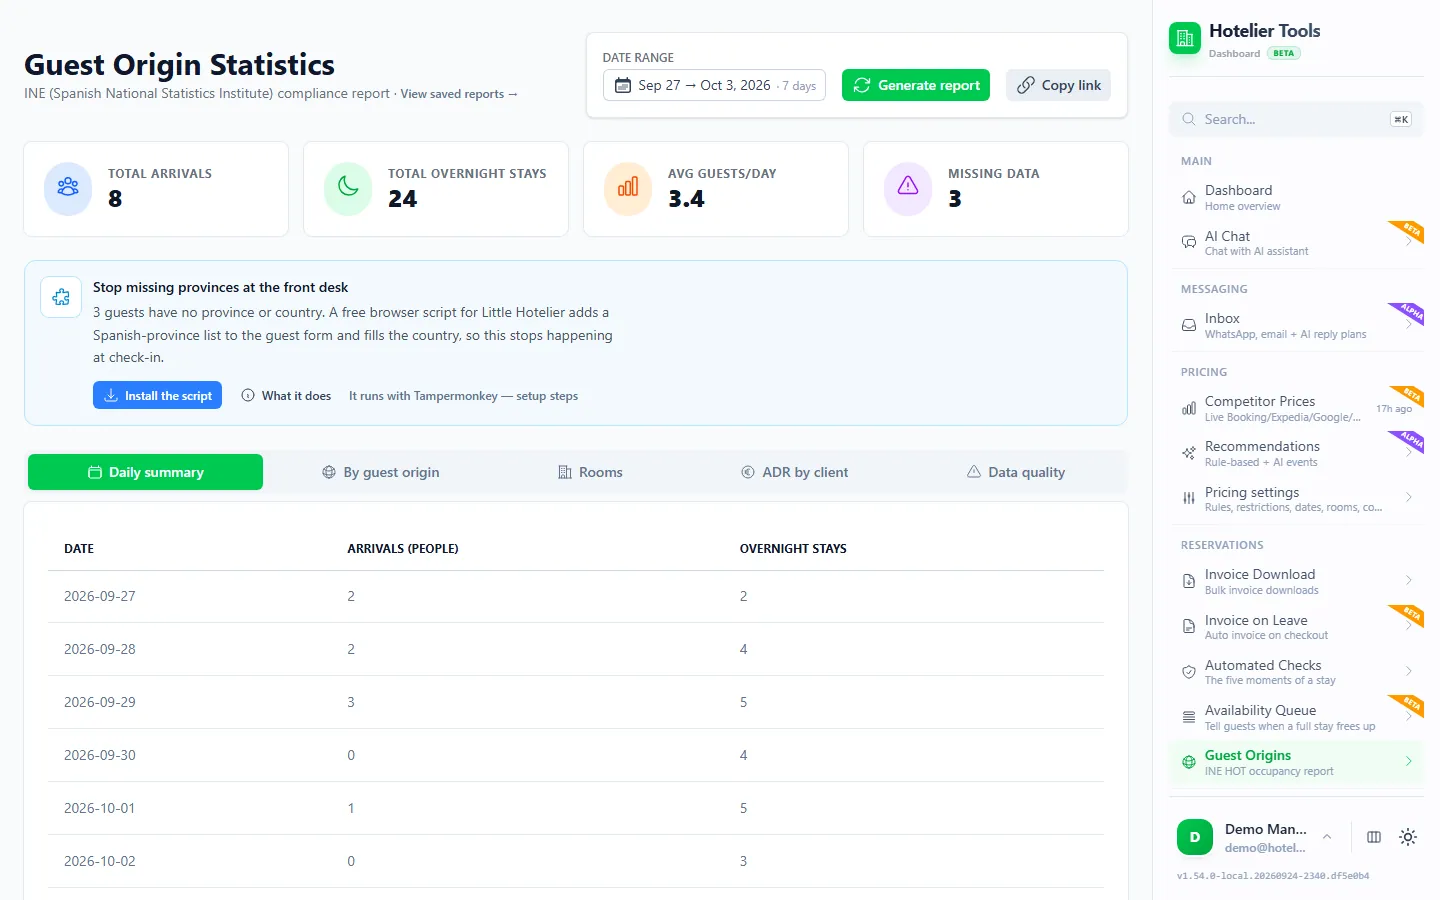Image resolution: width=1440 pixels, height=900 pixels.
Task: Expand the Guest Origins chevron
Action: [x=1408, y=762]
